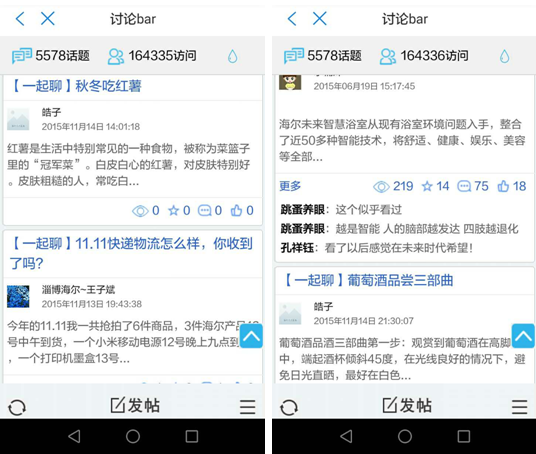Tap 发帖 in left bottom bar
Image resolution: width=536 pixels, height=454 pixels.
(x=135, y=406)
